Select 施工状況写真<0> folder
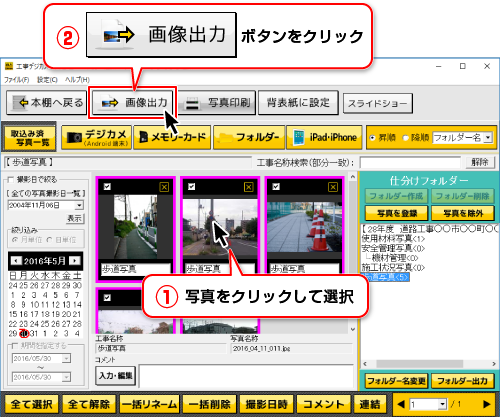Viewport: 500px width, 417px height. click(x=393, y=267)
